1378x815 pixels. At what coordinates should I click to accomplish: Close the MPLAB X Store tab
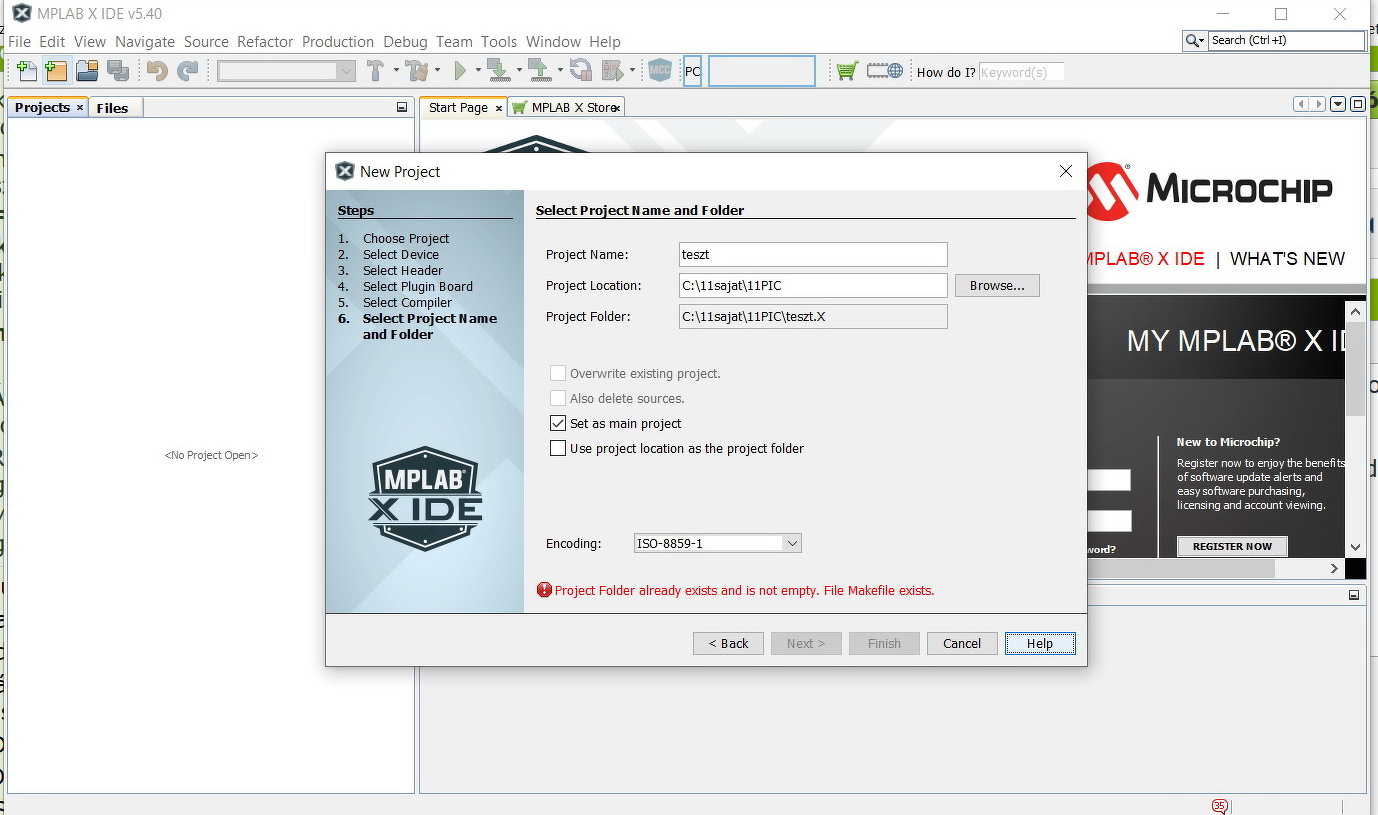(618, 108)
